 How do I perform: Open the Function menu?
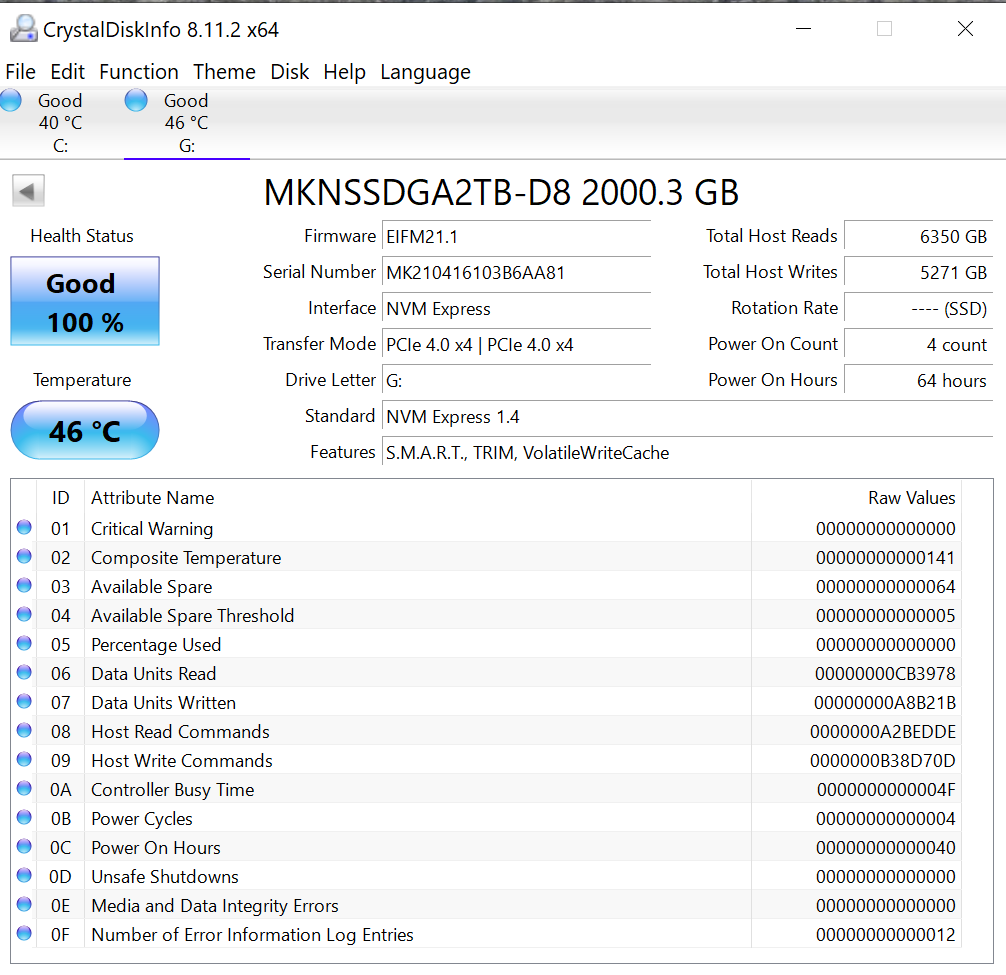coord(138,72)
